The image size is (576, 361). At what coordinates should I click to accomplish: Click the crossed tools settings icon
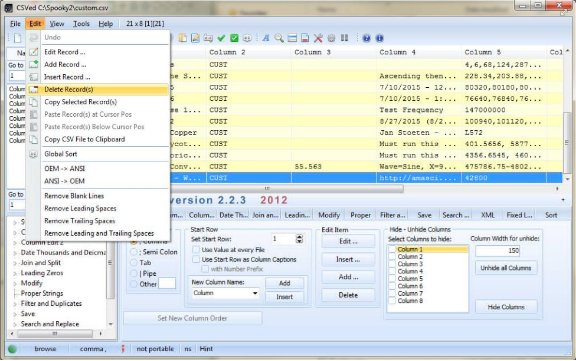tap(318, 38)
